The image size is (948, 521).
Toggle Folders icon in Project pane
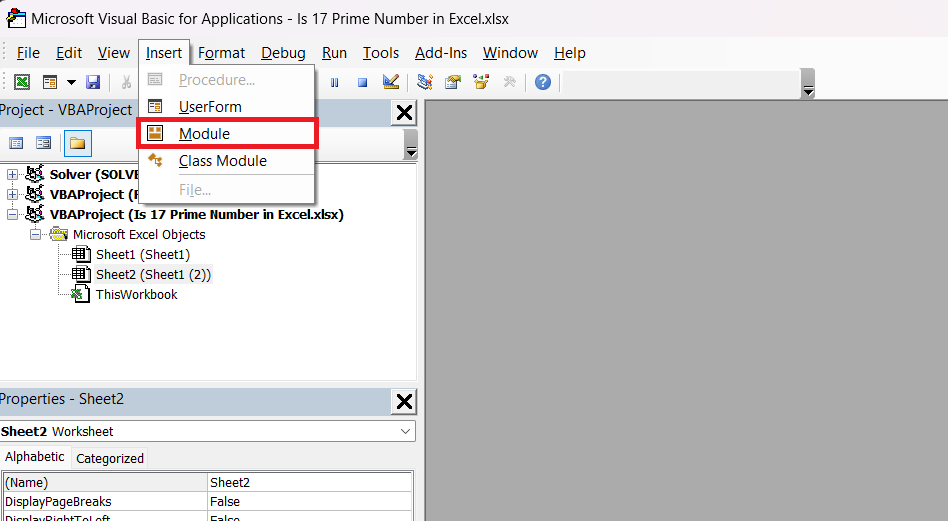click(x=77, y=143)
